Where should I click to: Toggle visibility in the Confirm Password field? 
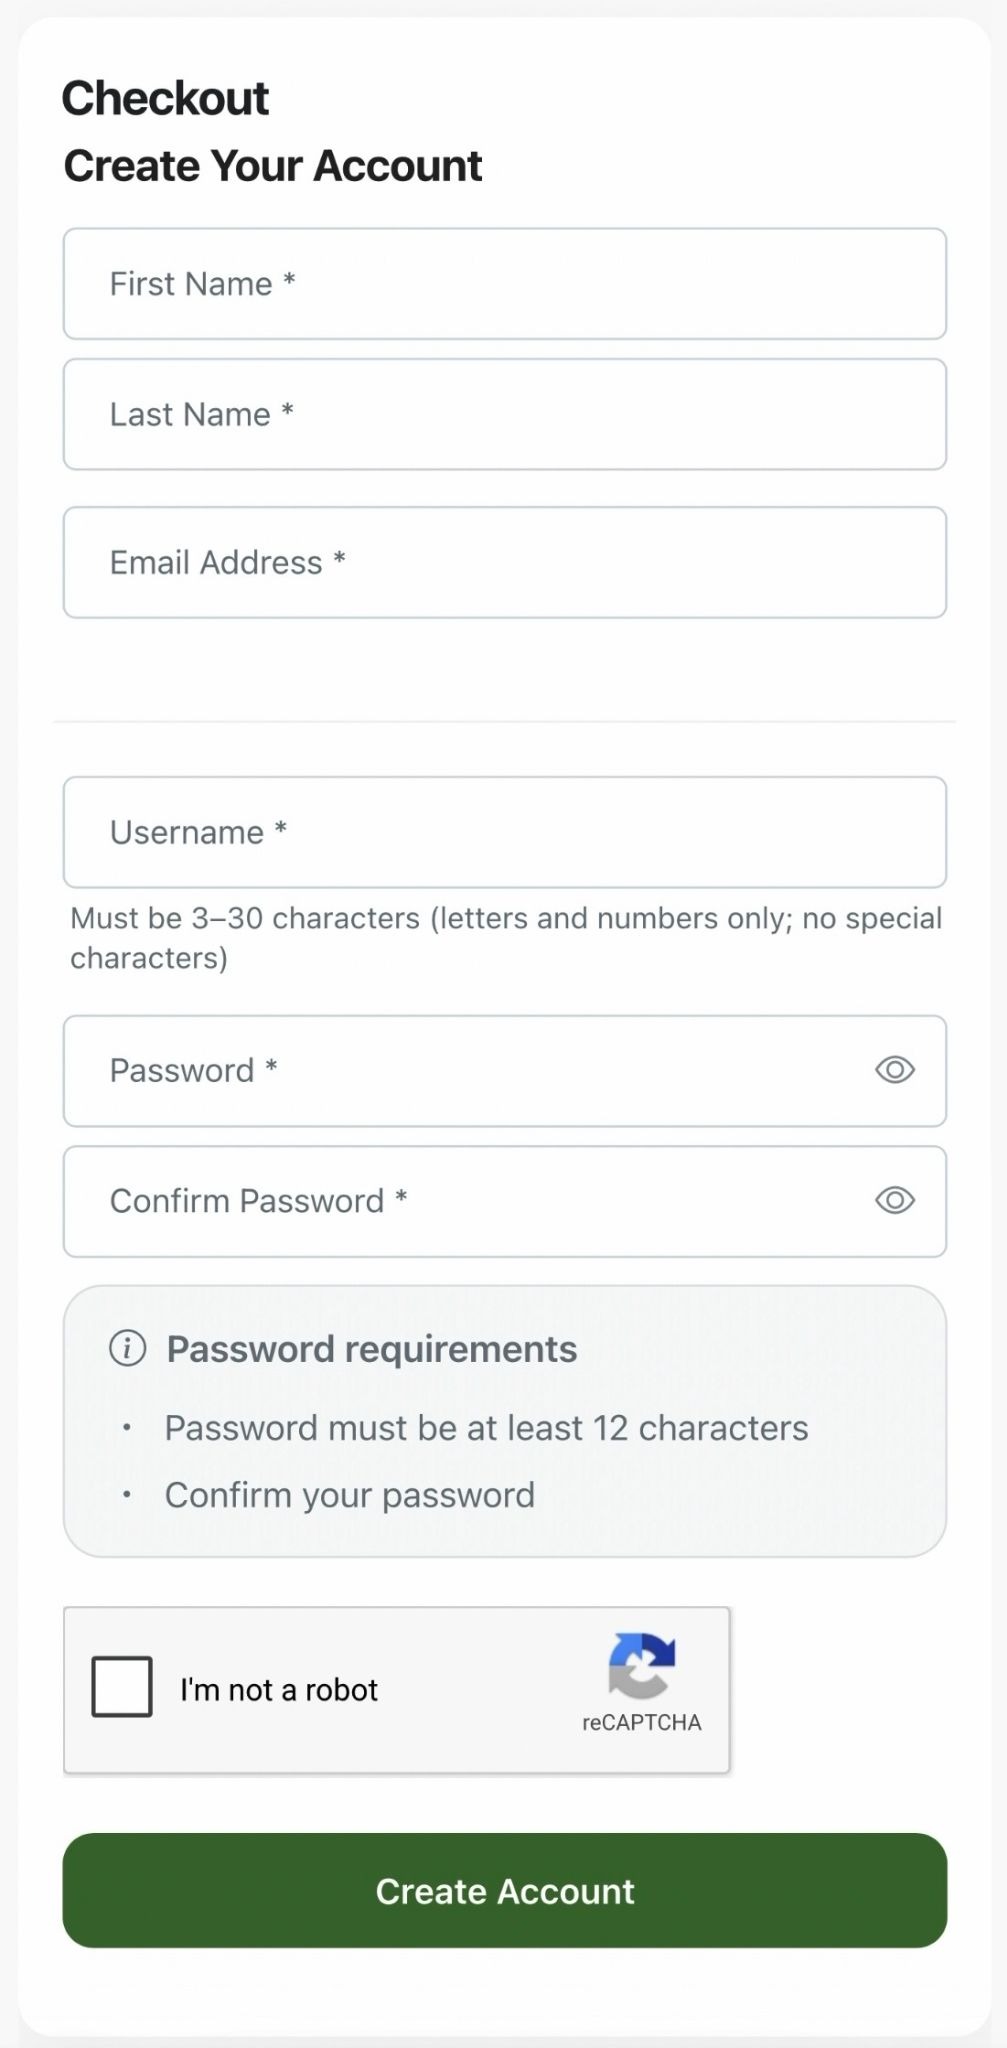(895, 1200)
